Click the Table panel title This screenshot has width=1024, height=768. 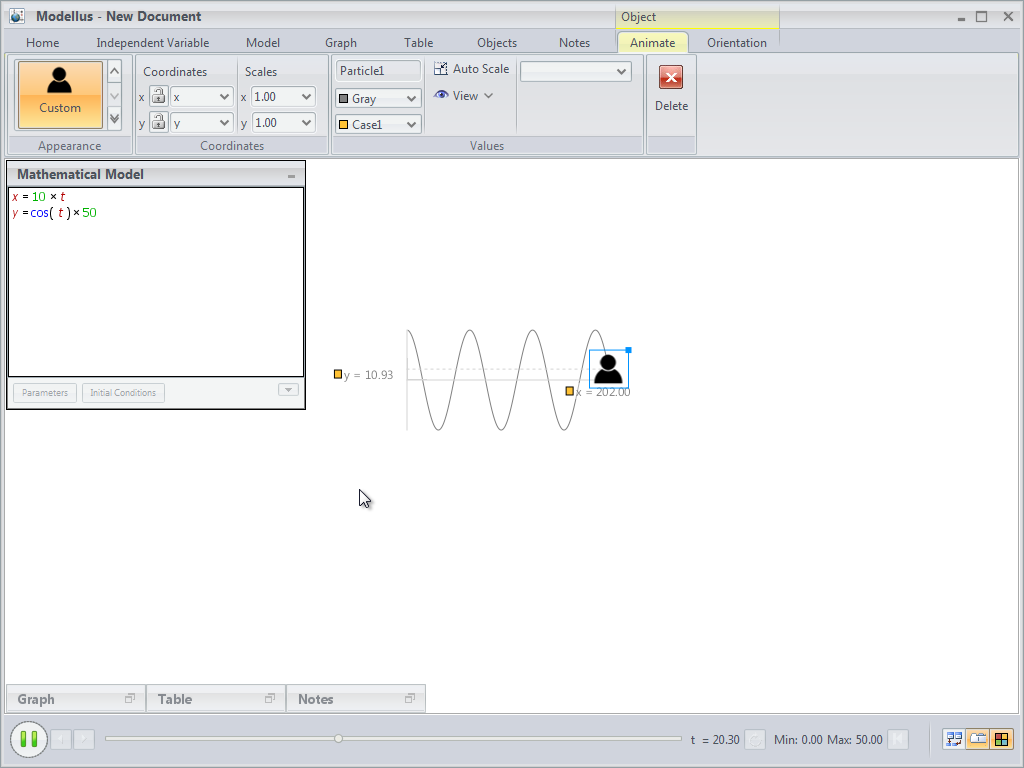(175, 699)
